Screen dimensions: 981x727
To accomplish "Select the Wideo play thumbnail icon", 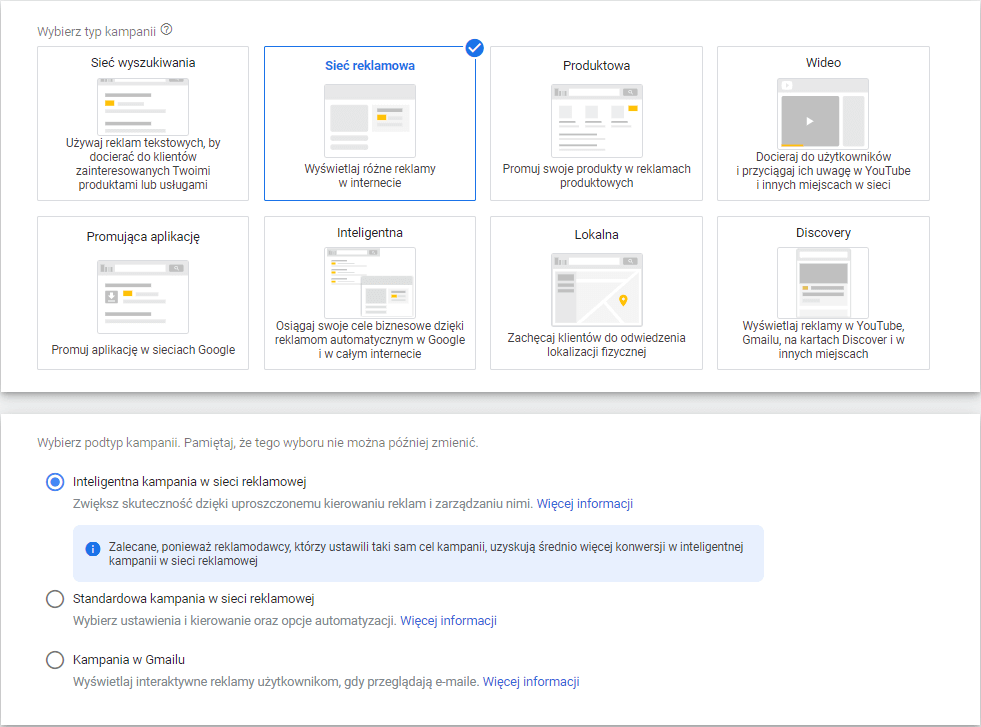I will tap(809, 121).
